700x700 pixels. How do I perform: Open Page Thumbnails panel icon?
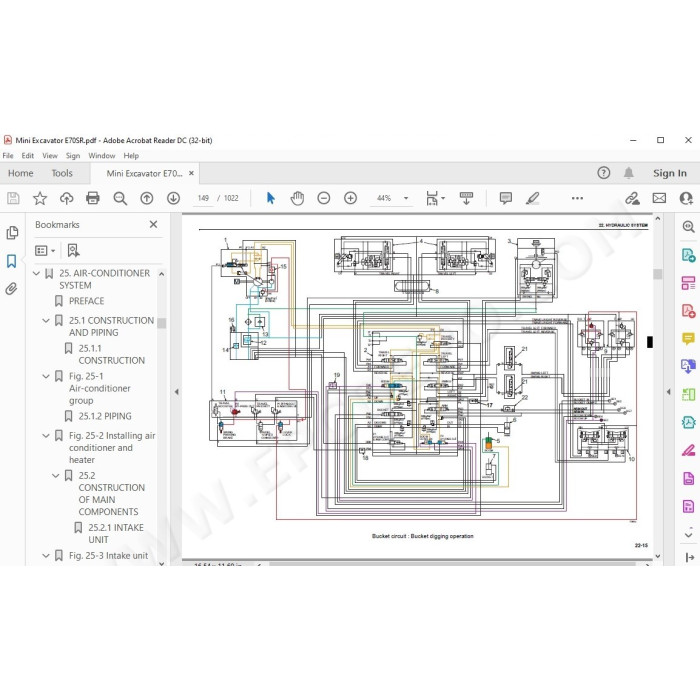(12, 233)
